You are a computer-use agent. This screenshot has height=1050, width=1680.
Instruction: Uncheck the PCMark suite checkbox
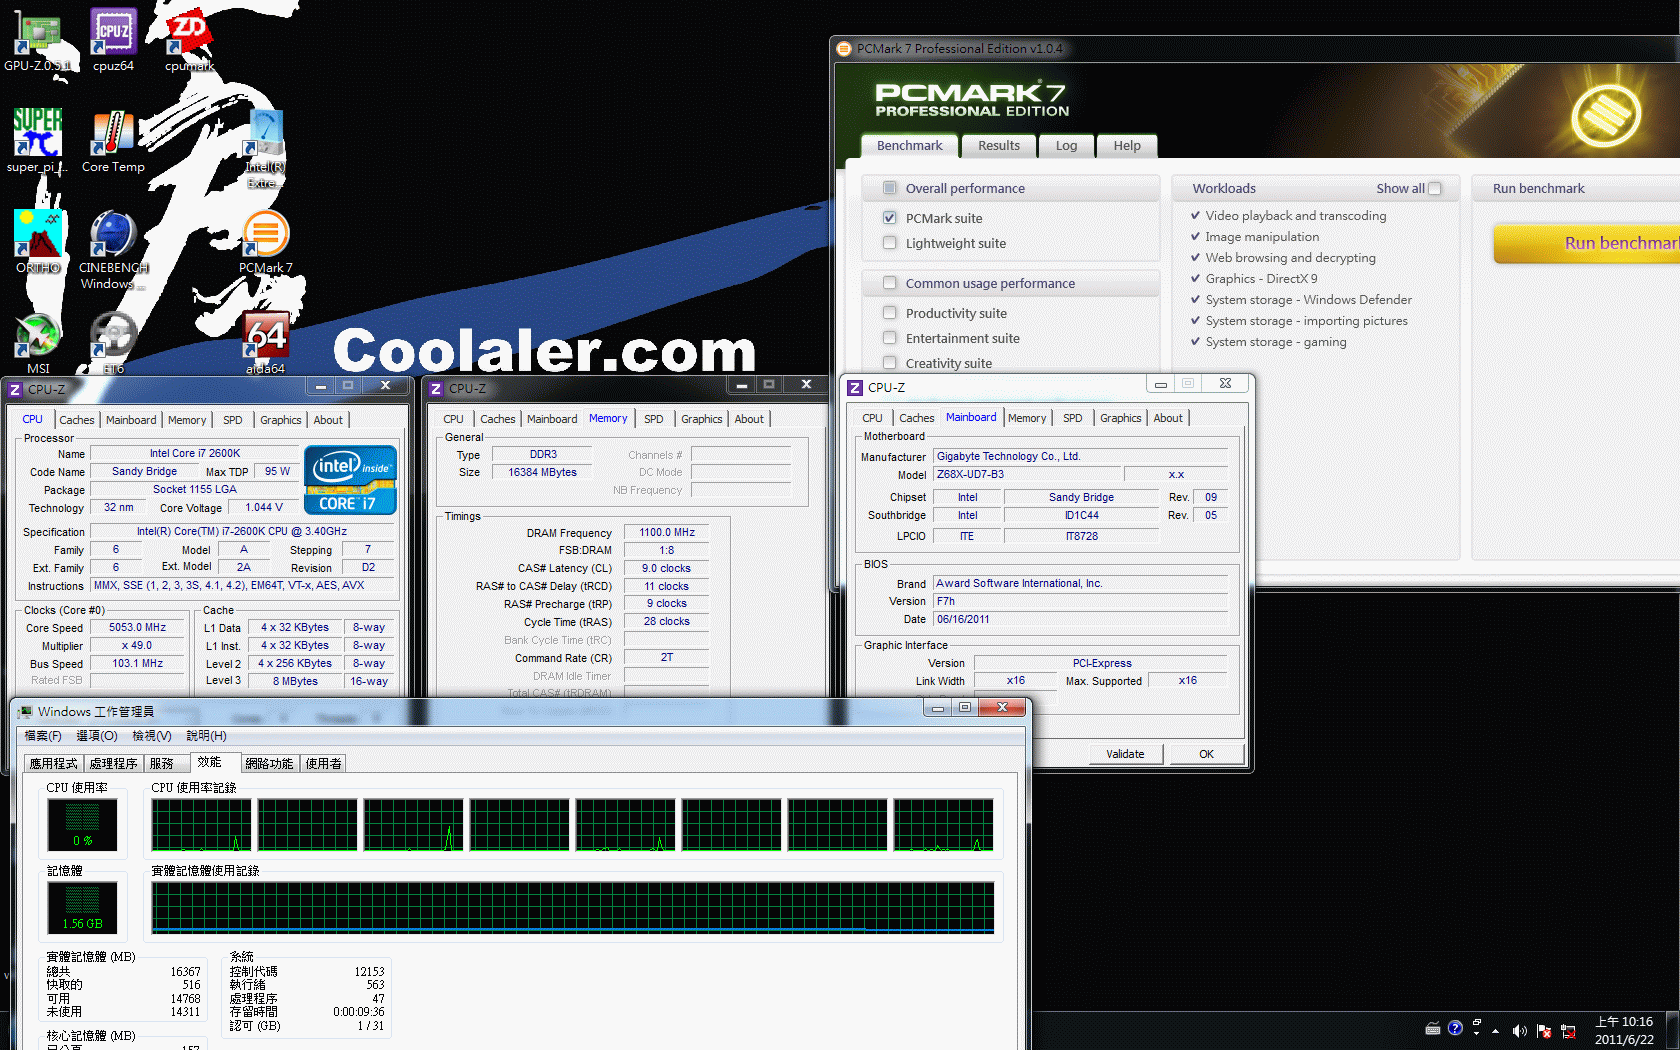pos(890,217)
